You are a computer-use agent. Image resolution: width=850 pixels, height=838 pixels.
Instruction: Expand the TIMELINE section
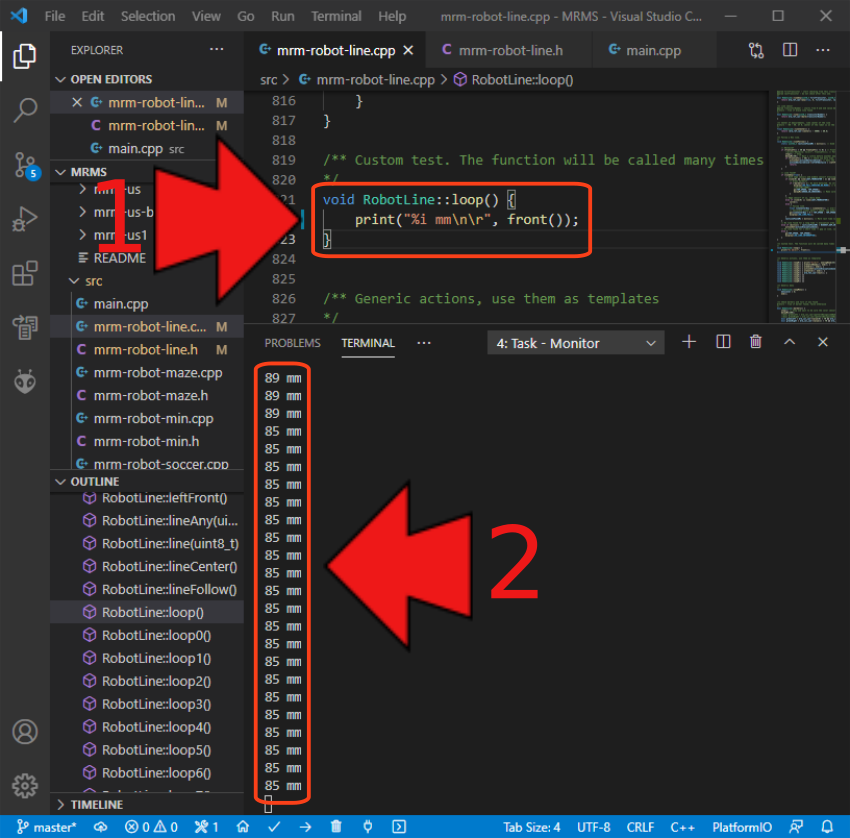[x=96, y=804]
